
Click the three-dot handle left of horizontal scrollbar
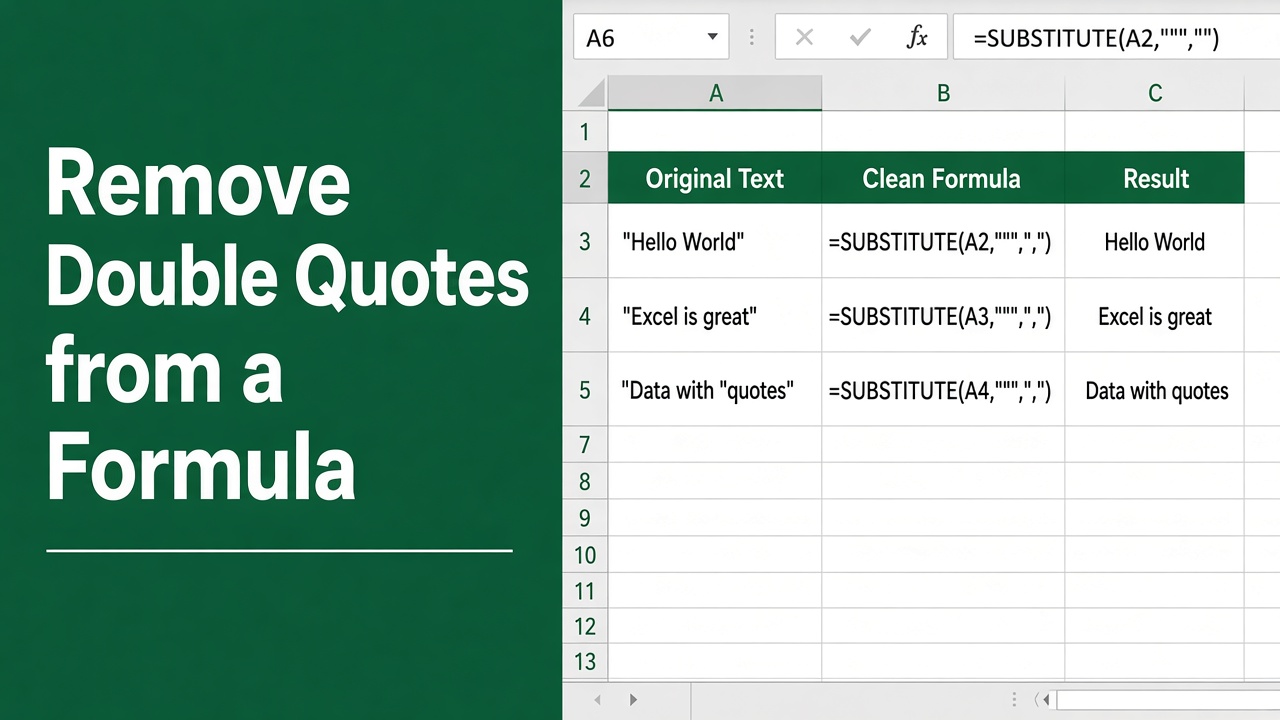point(1014,700)
